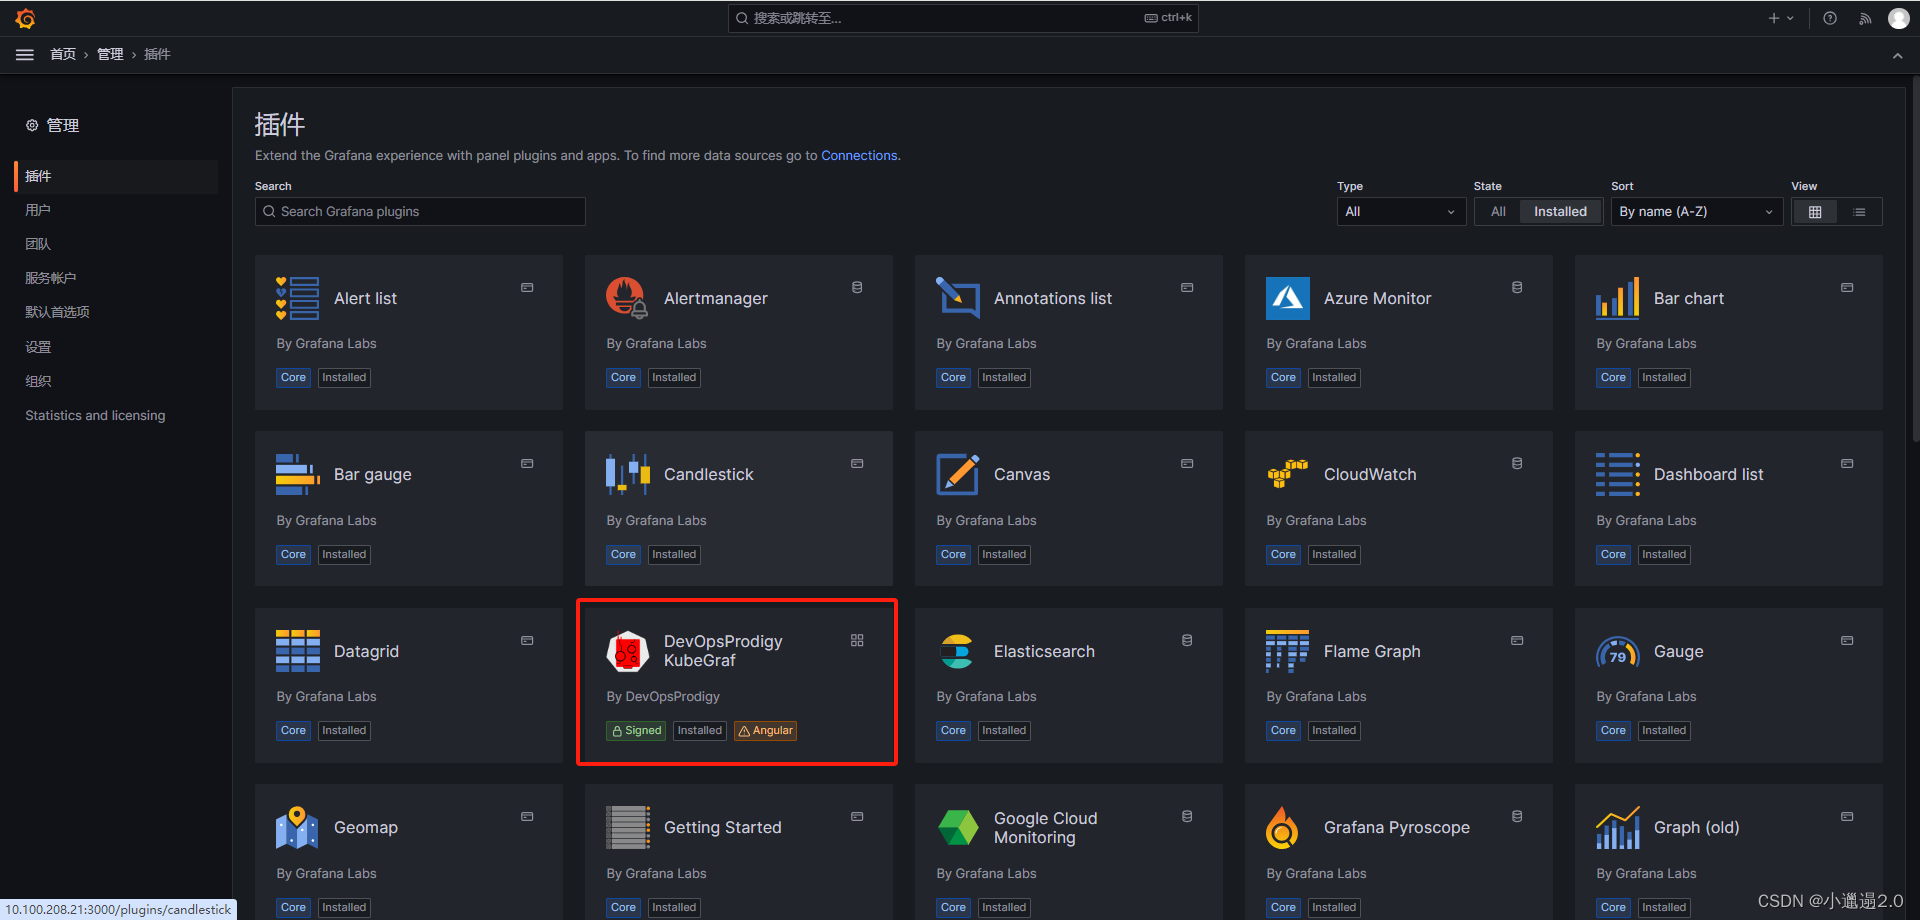Follow the Connections link
Viewport: 1920px width, 920px height.
[x=859, y=156]
